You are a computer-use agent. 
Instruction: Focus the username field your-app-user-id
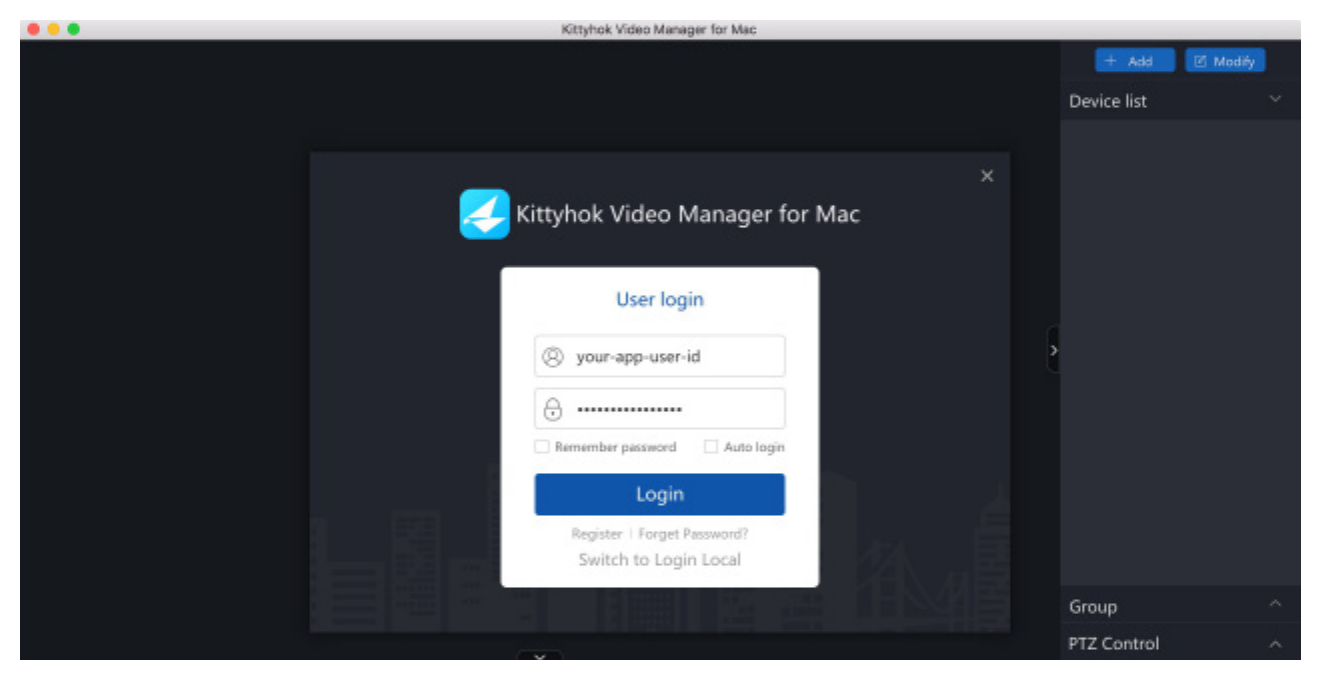[660, 356]
